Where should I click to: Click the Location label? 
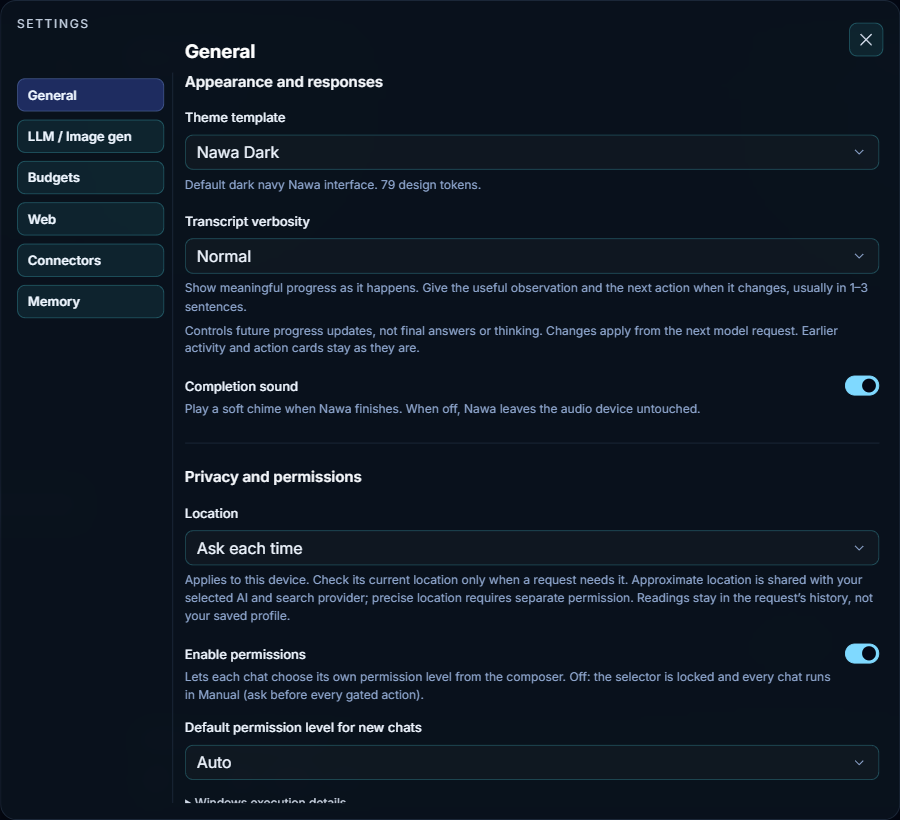pos(211,514)
